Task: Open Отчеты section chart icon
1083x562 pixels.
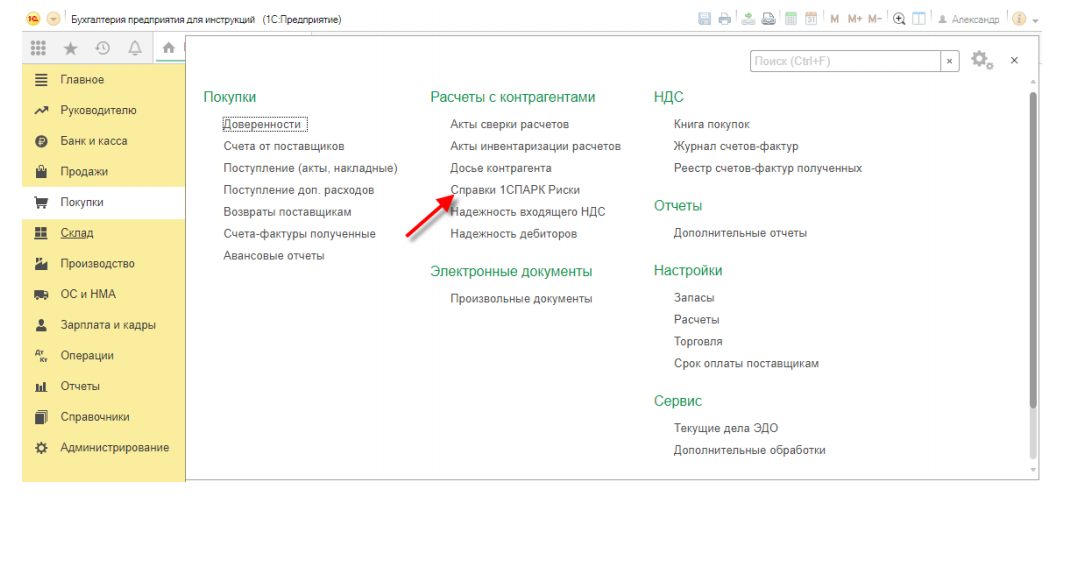Action: (x=41, y=386)
